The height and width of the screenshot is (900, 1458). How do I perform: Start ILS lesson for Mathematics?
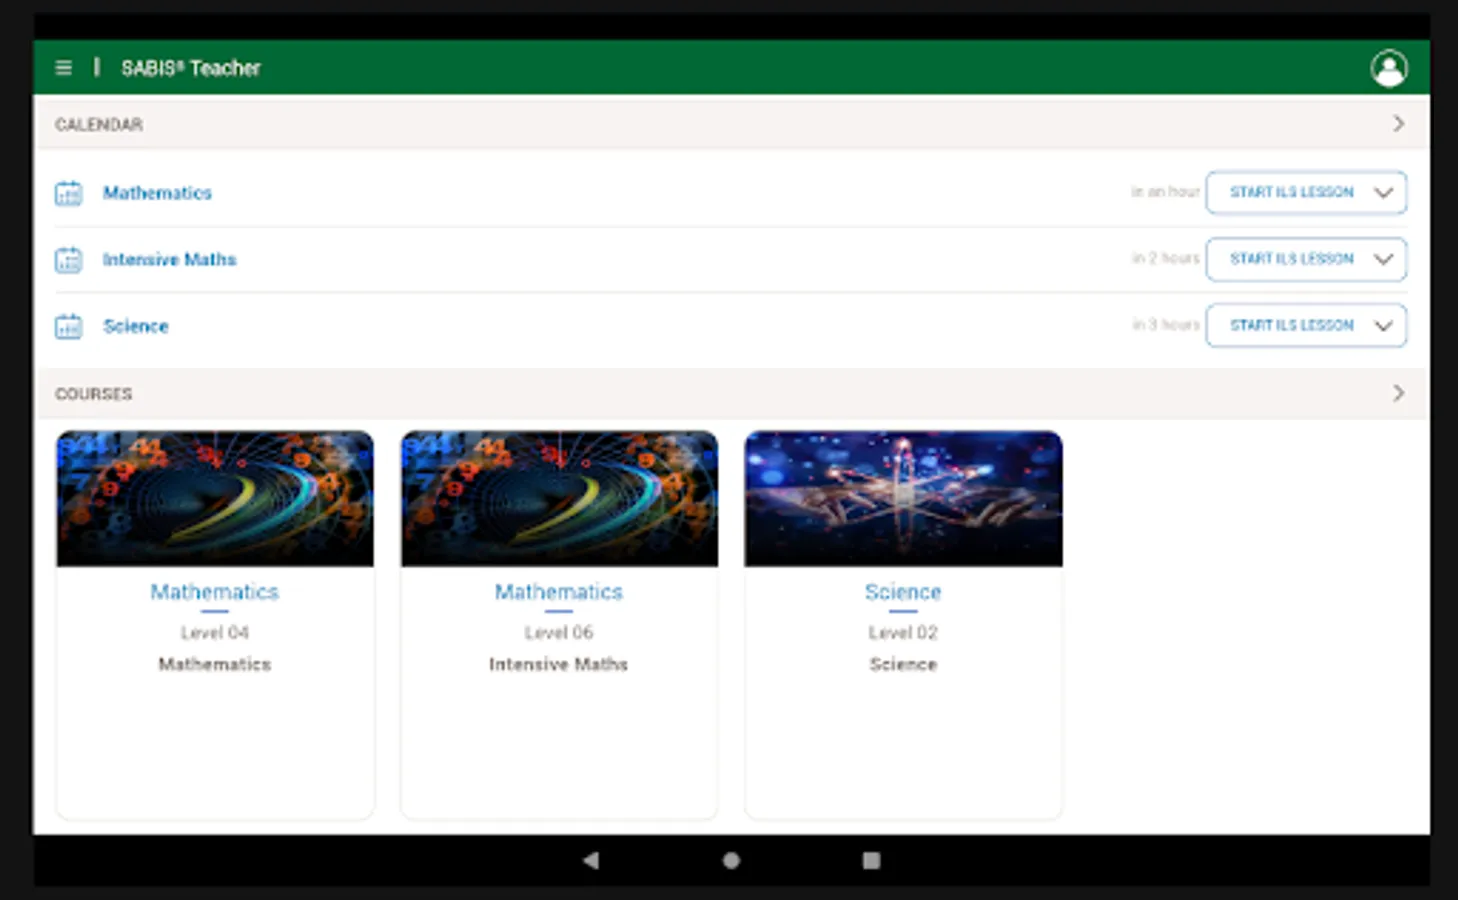click(x=1291, y=192)
